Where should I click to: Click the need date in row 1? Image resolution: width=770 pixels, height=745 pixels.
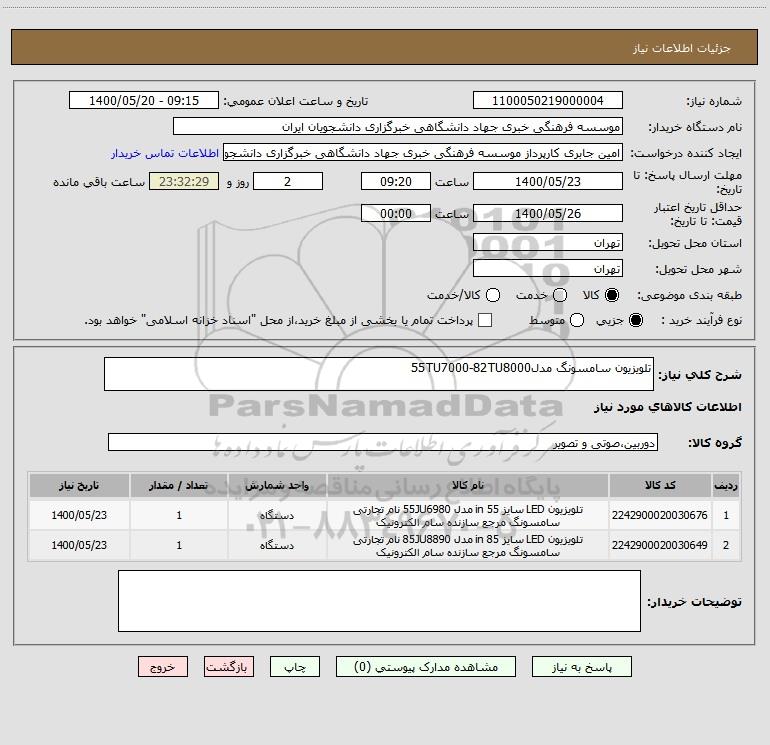(79, 516)
